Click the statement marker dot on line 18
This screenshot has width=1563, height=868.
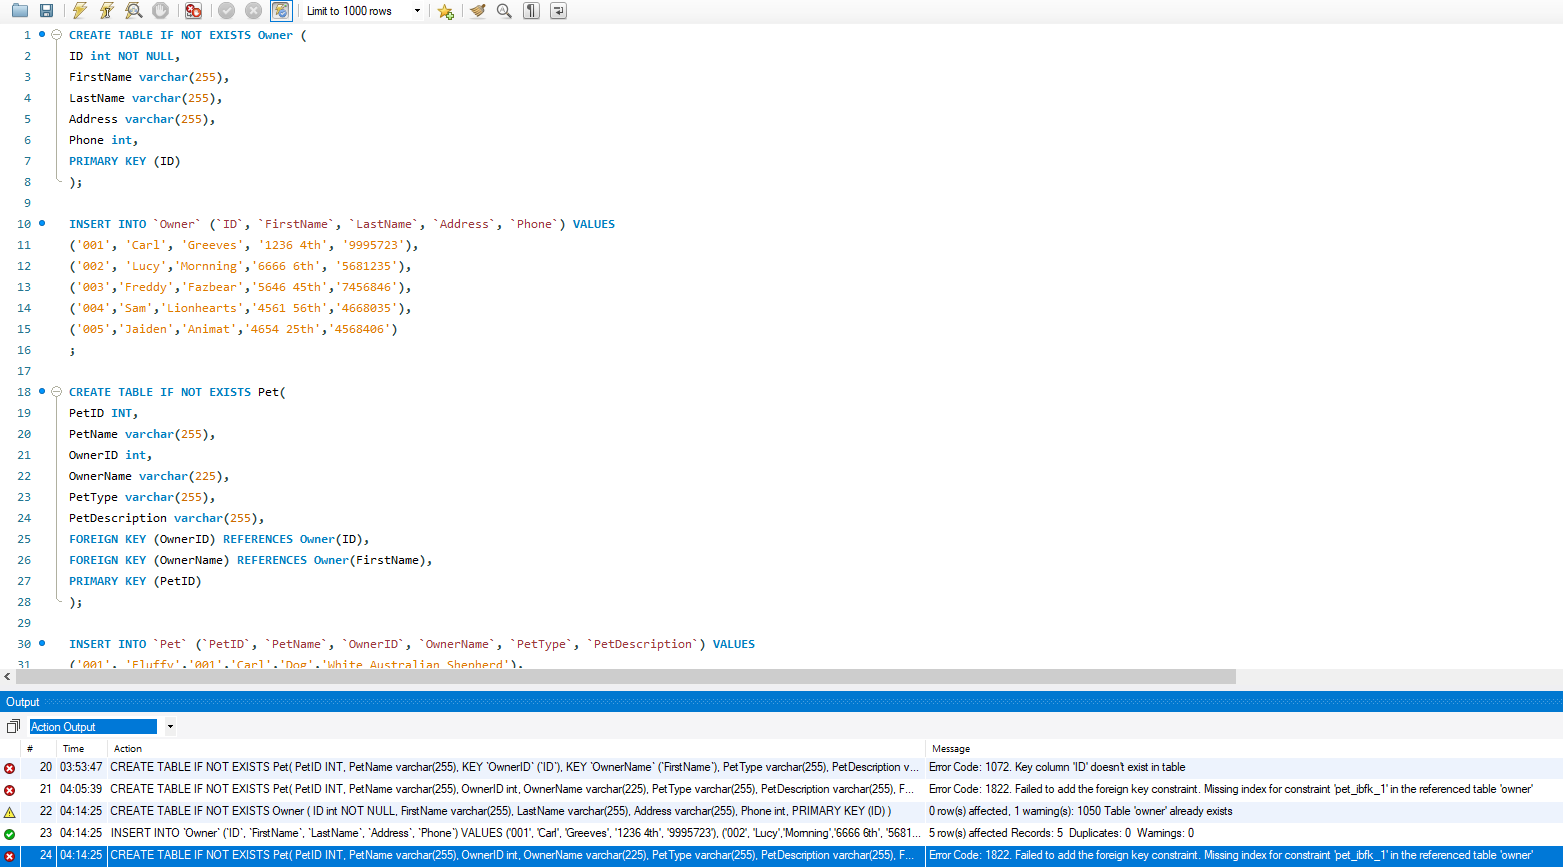42,391
